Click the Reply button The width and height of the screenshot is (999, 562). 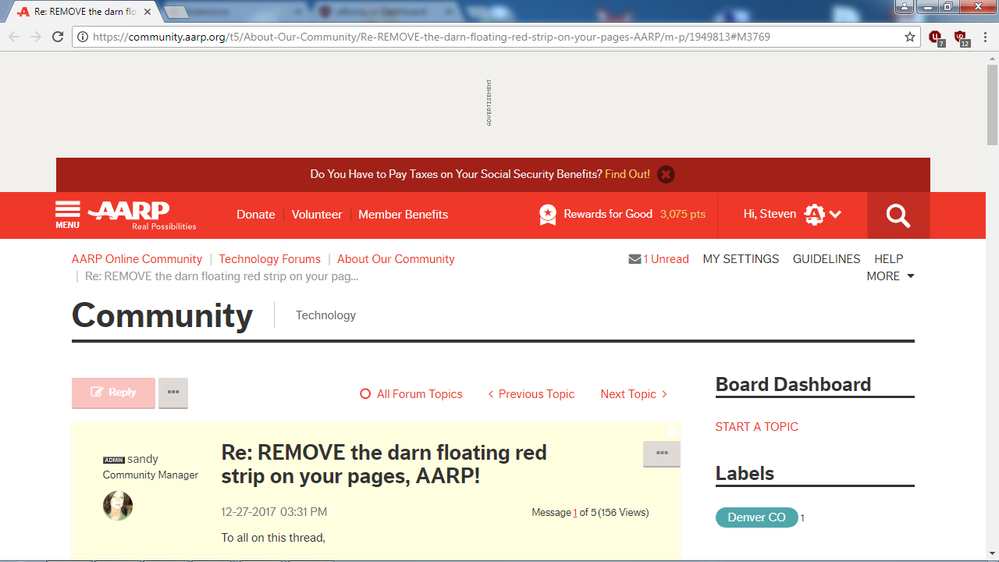click(113, 393)
